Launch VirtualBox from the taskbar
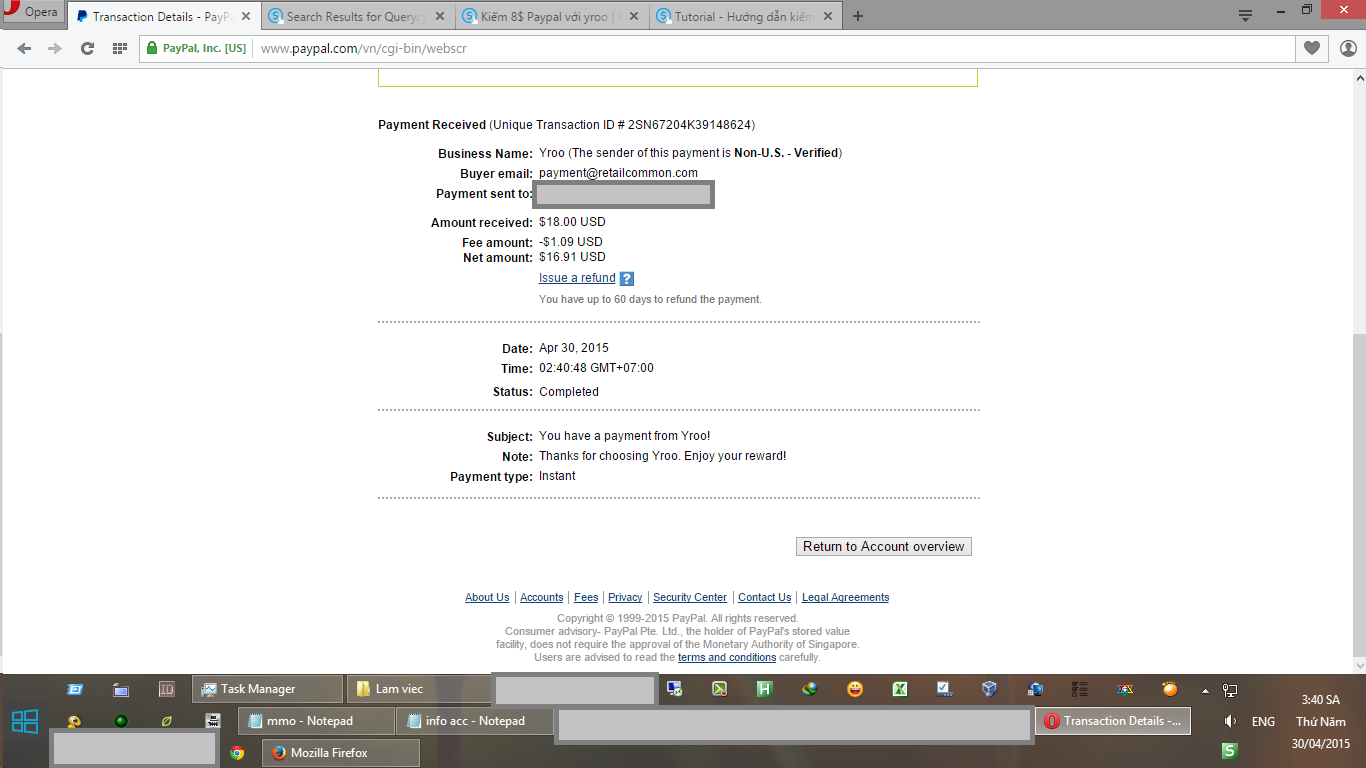This screenshot has width=1366, height=768. pyautogui.click(x=990, y=689)
